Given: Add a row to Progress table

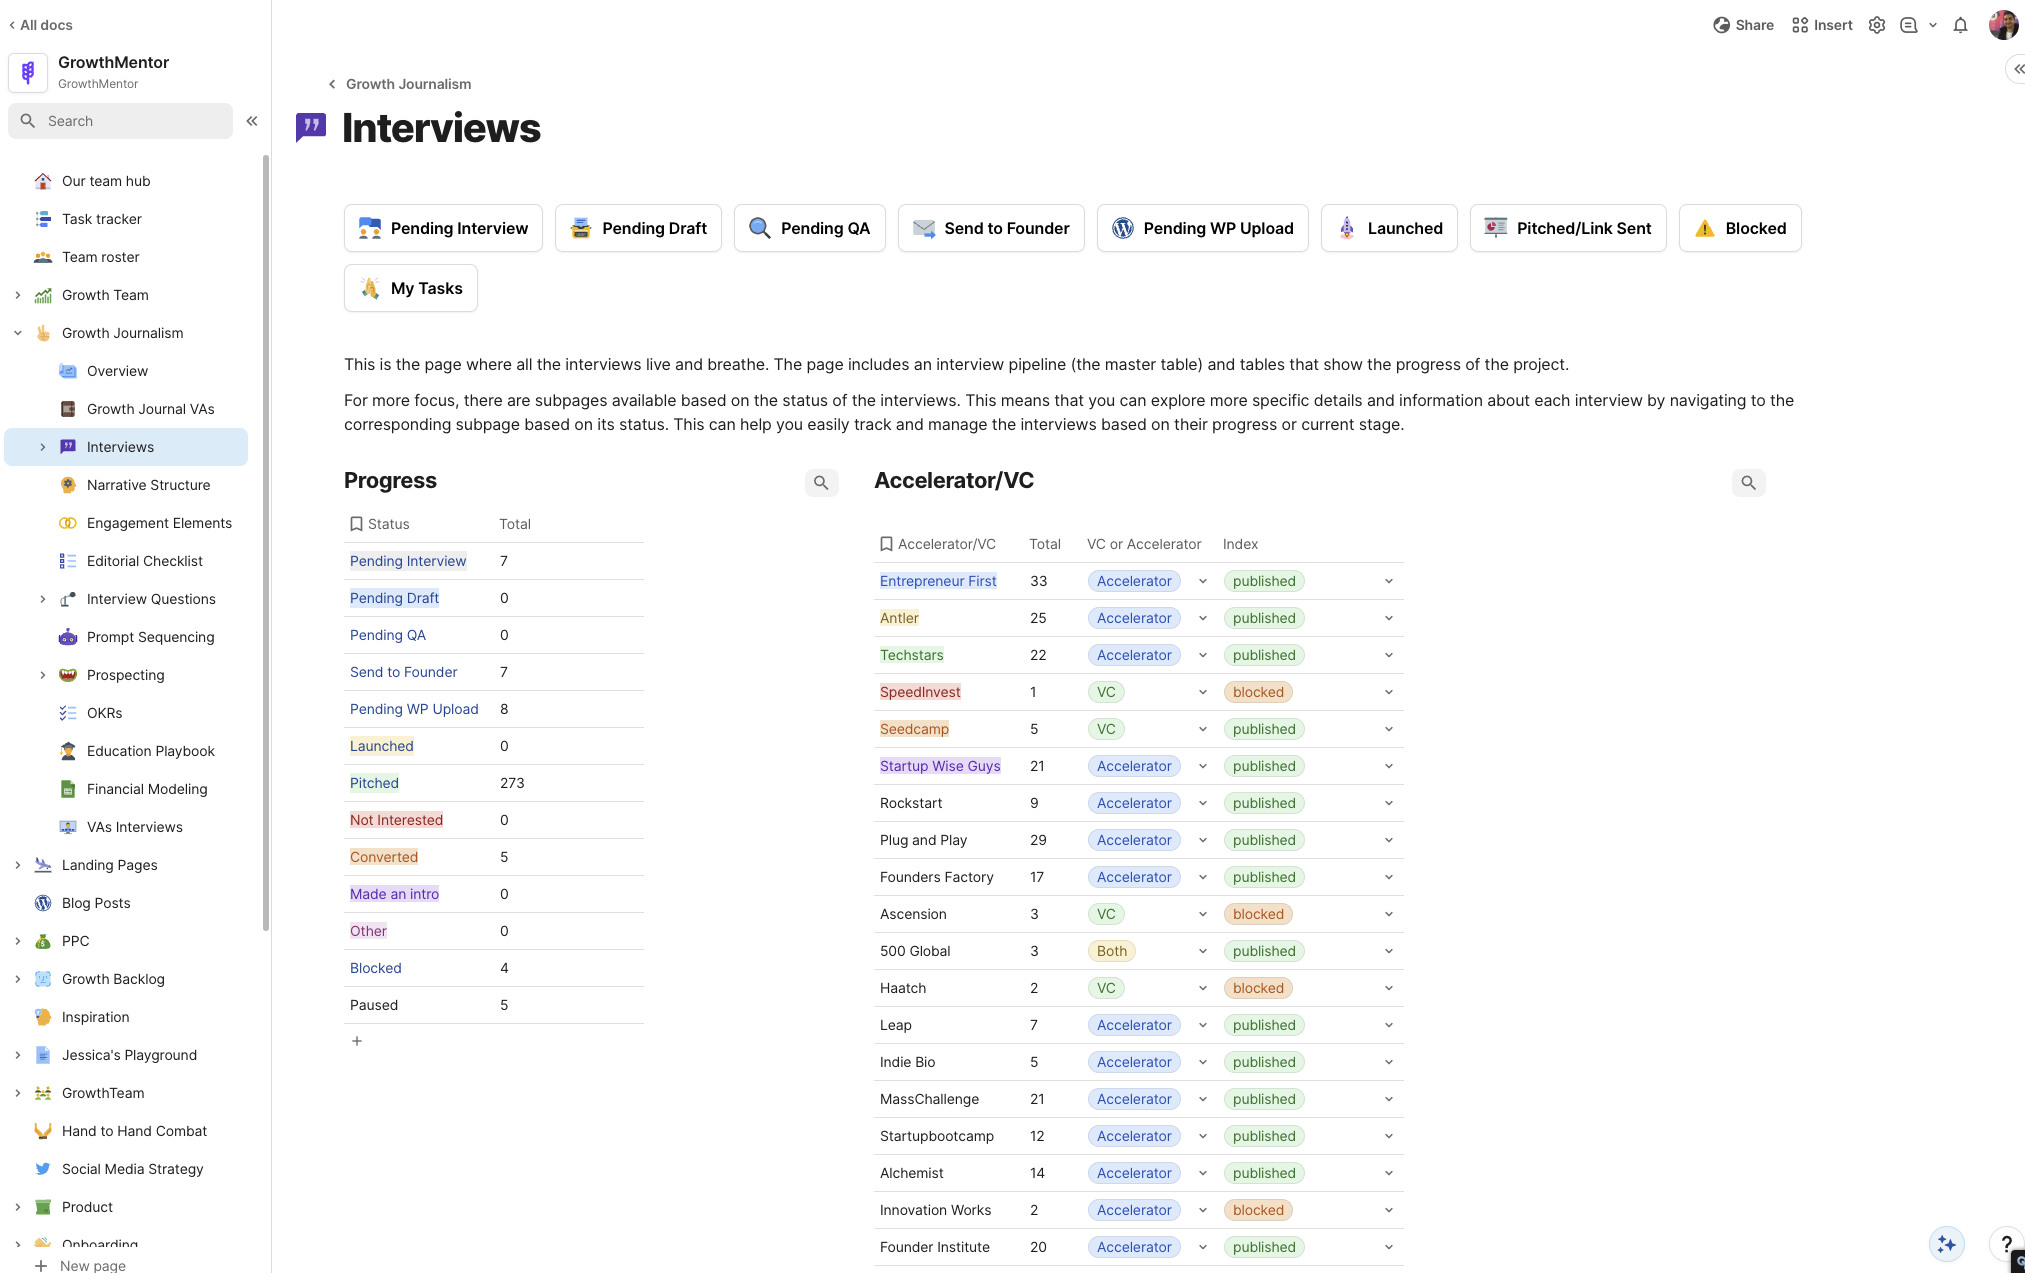Looking at the screenshot, I should (357, 1041).
